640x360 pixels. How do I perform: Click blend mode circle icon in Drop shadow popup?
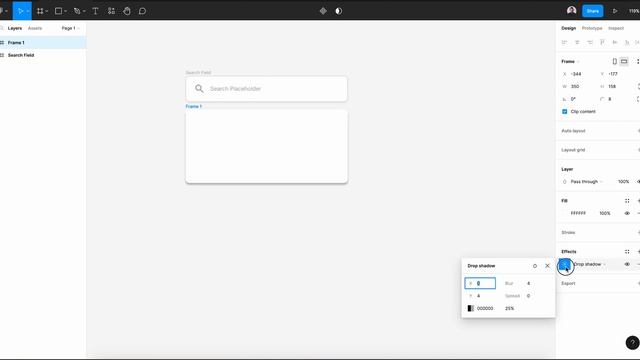pos(535,266)
